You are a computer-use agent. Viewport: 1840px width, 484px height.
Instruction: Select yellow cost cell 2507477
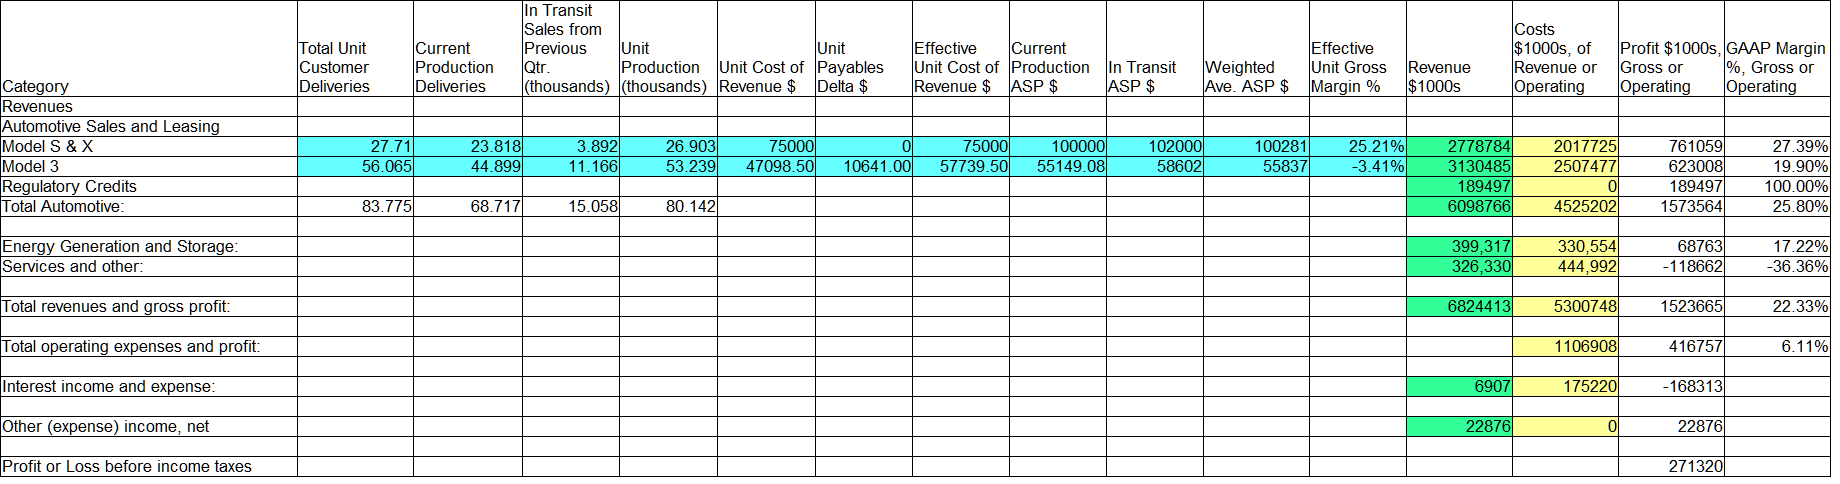click(x=1566, y=167)
